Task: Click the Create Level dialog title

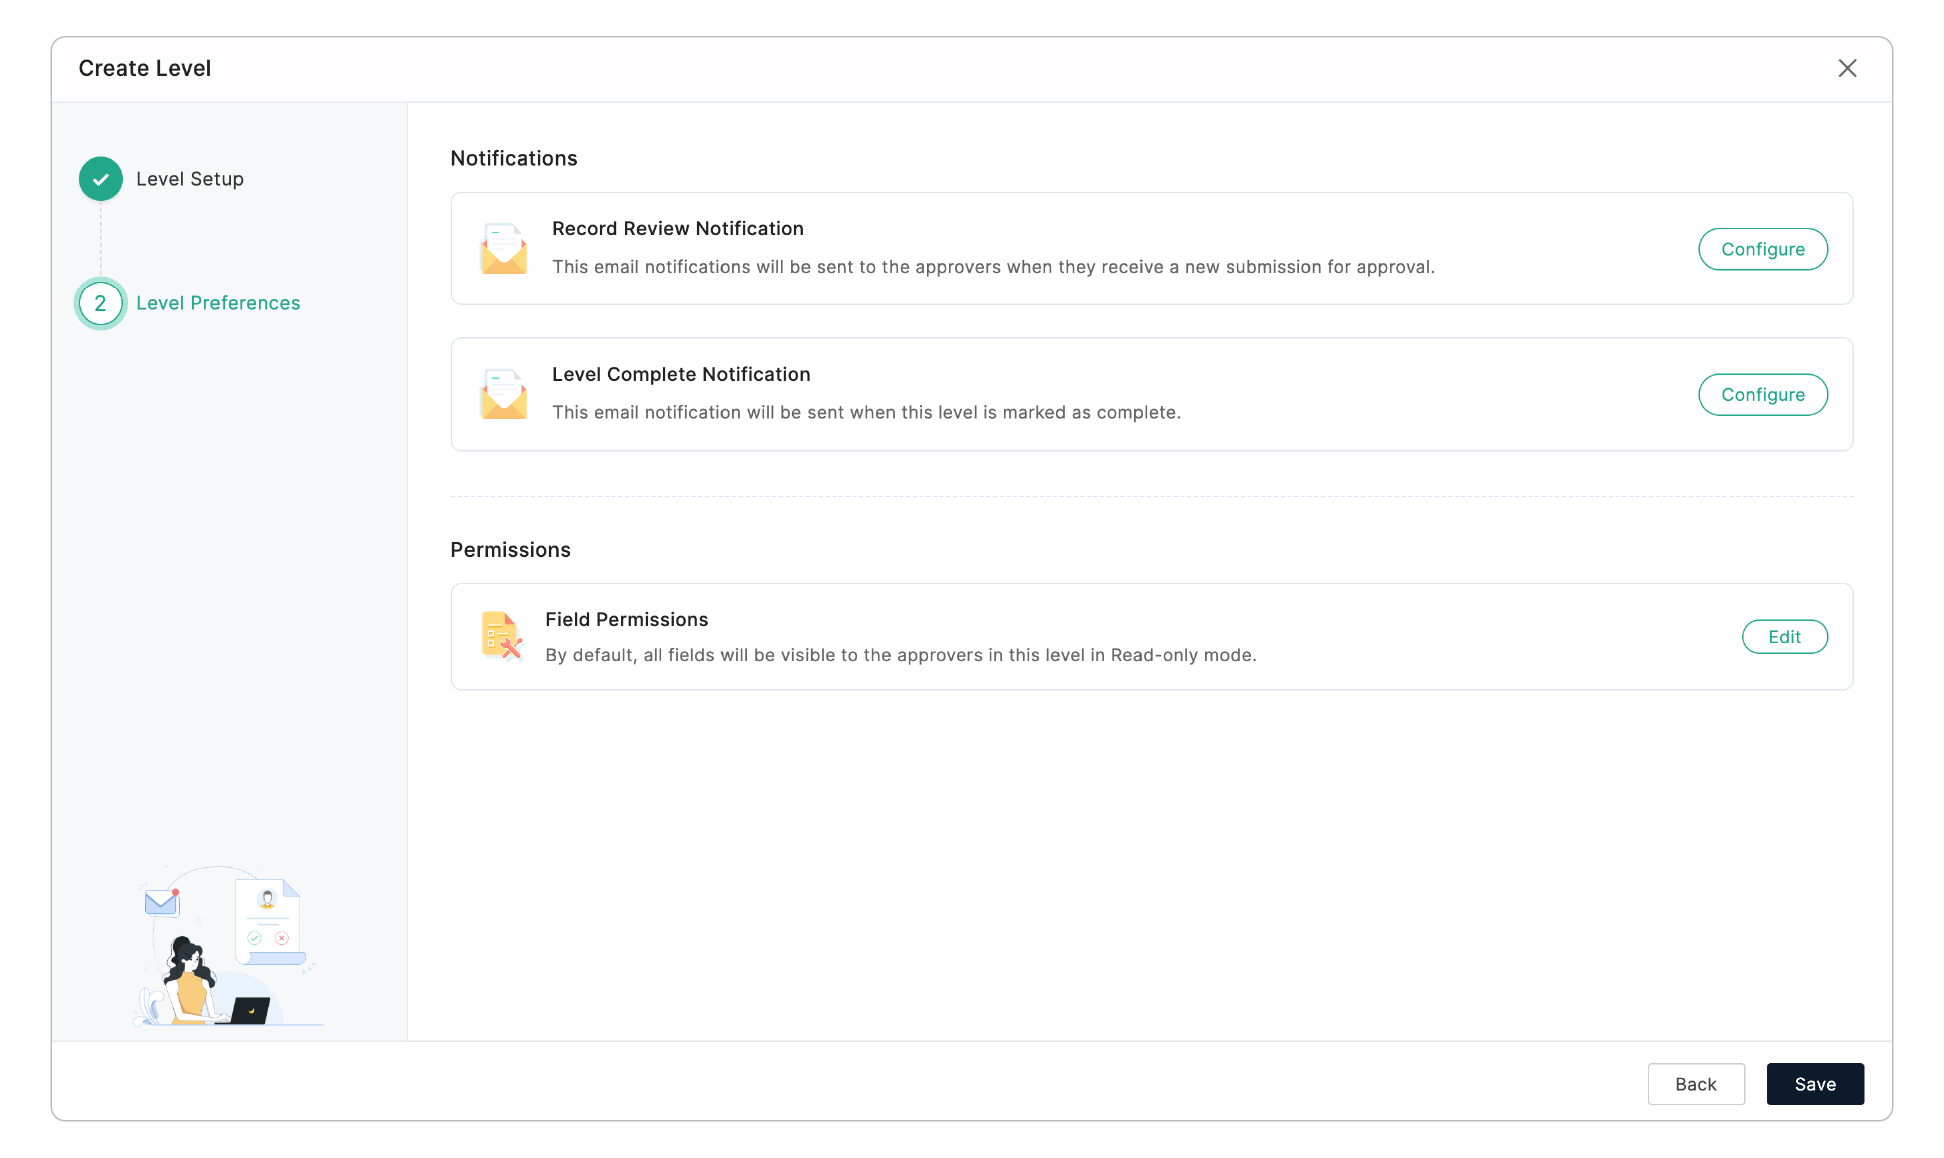Action: (144, 68)
